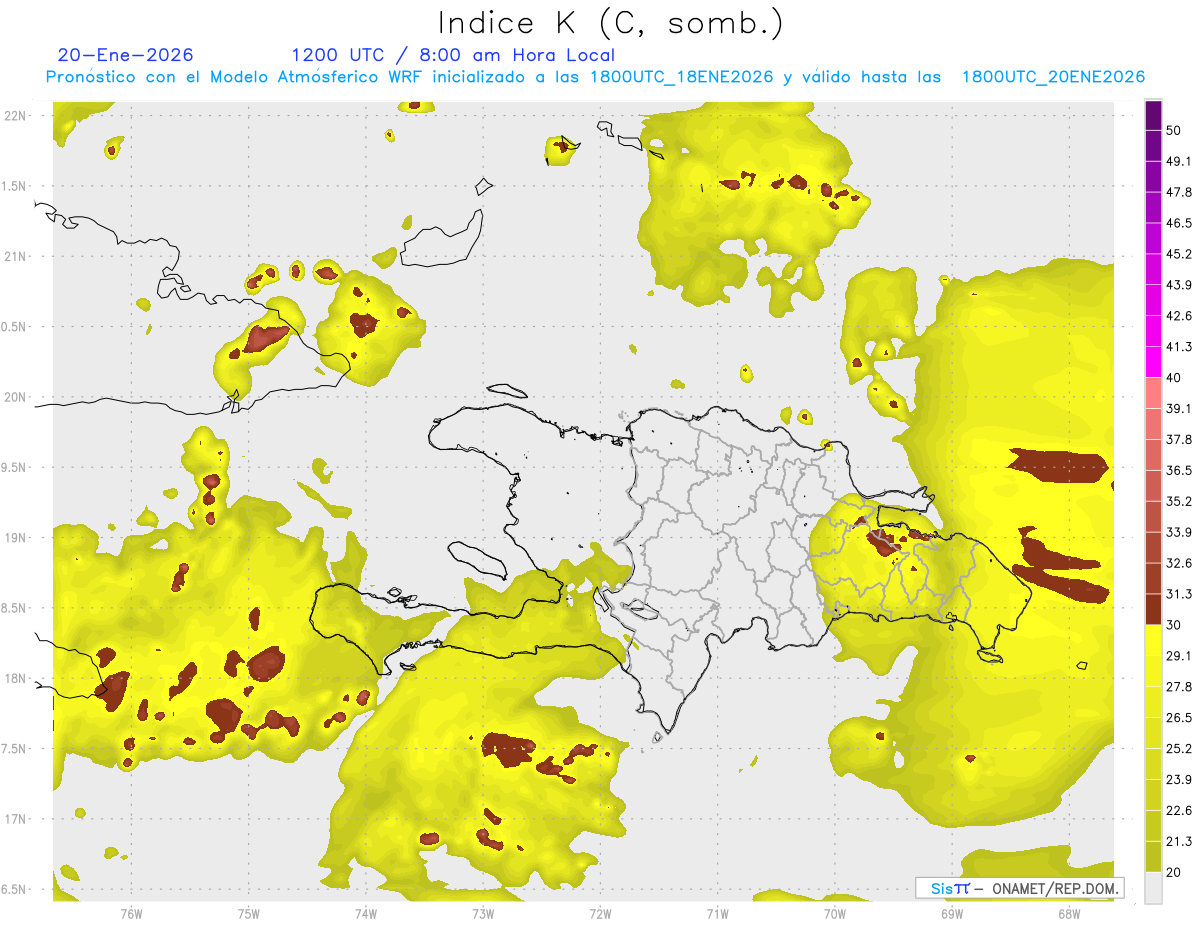
Task: Click latitude axis label '22N'
Action: coord(16,116)
